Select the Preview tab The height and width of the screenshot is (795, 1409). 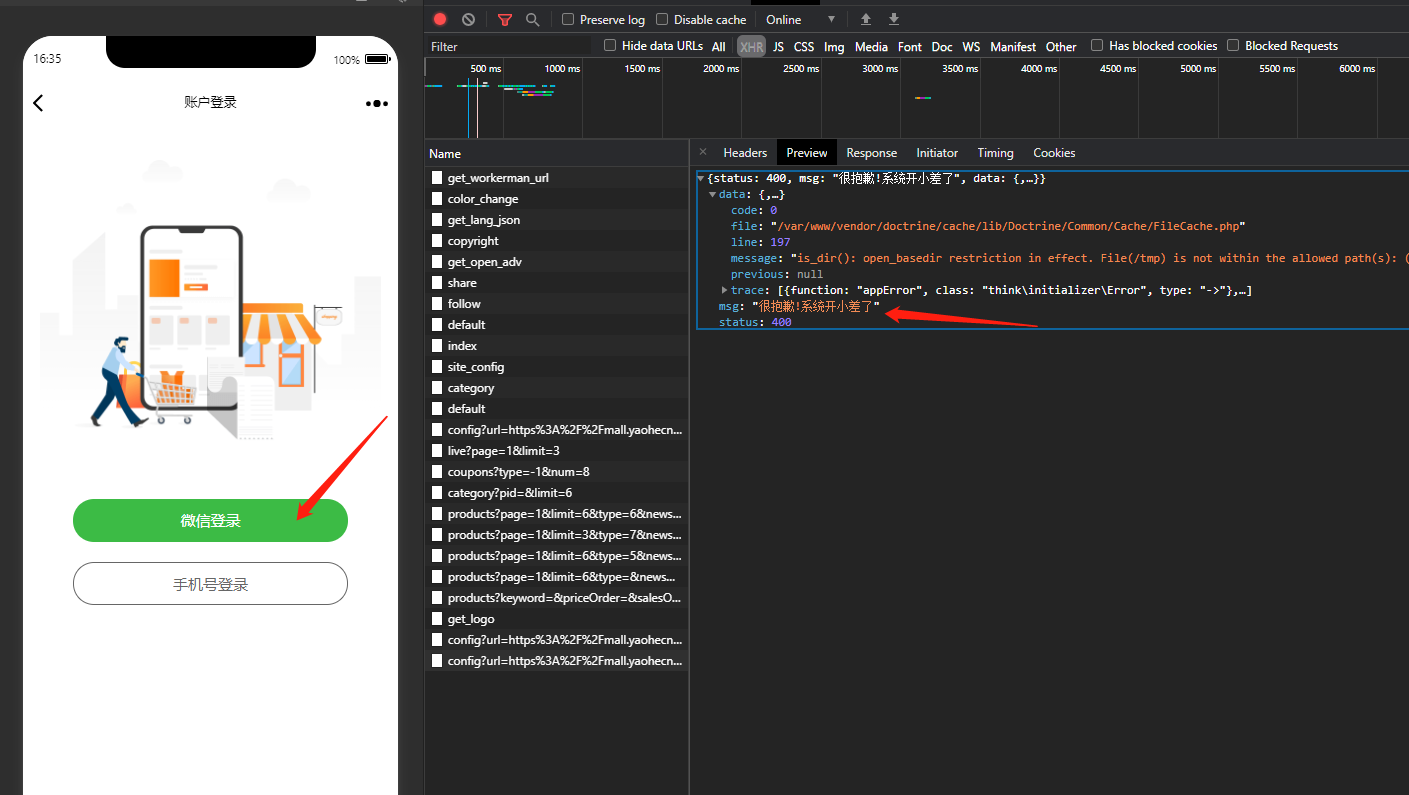(x=807, y=153)
